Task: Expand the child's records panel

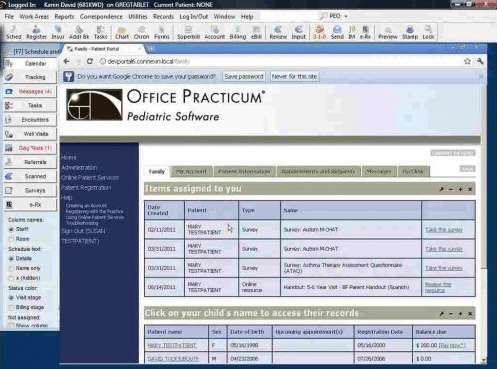Action: (460, 314)
